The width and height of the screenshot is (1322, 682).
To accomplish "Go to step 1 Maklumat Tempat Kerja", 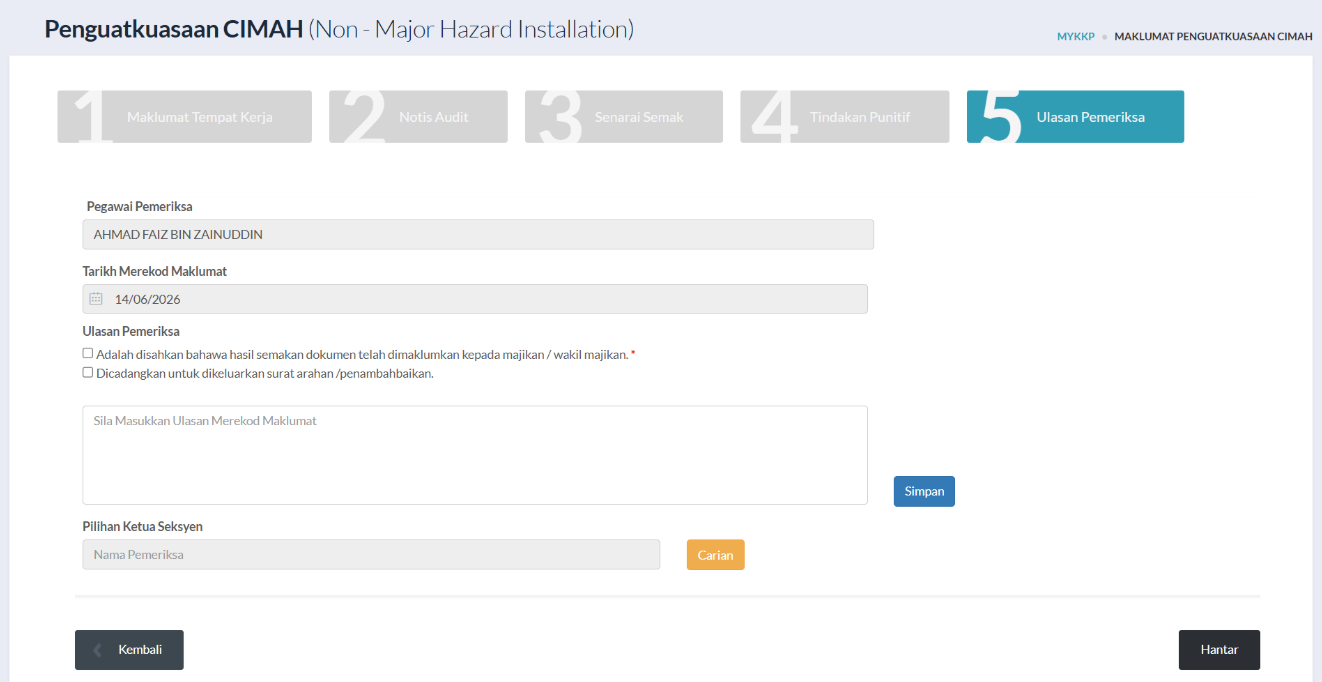I will [x=185, y=117].
